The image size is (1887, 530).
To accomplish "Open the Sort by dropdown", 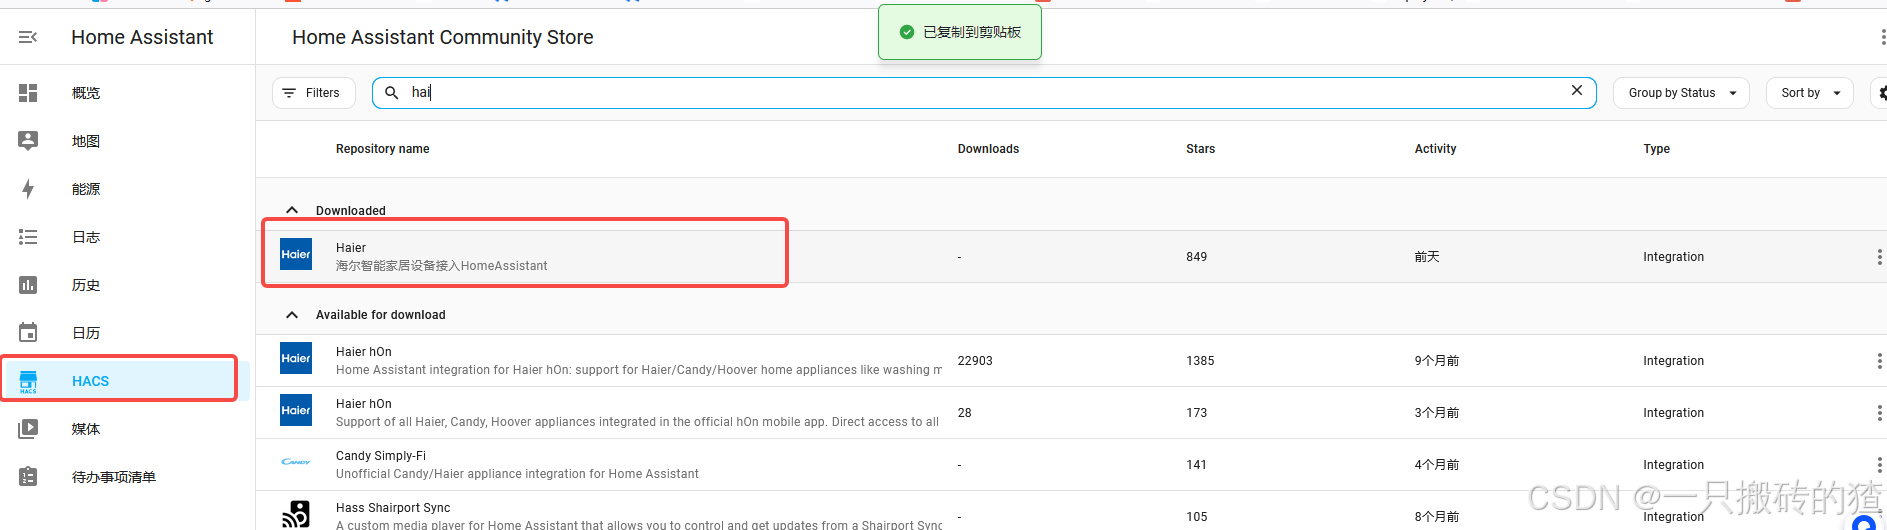I will (x=1810, y=93).
